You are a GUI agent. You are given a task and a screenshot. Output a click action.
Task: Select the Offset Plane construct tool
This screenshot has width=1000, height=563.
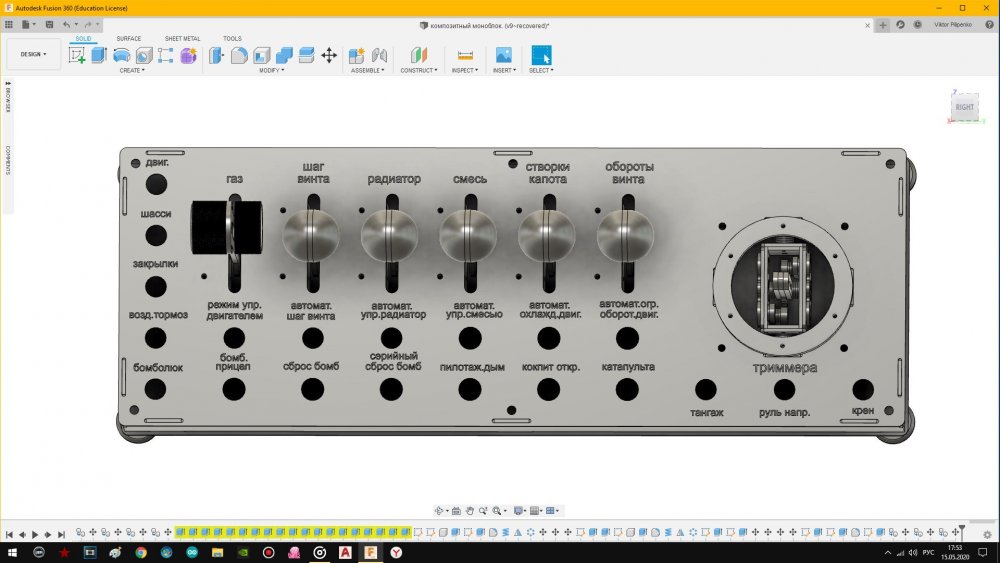click(419, 55)
